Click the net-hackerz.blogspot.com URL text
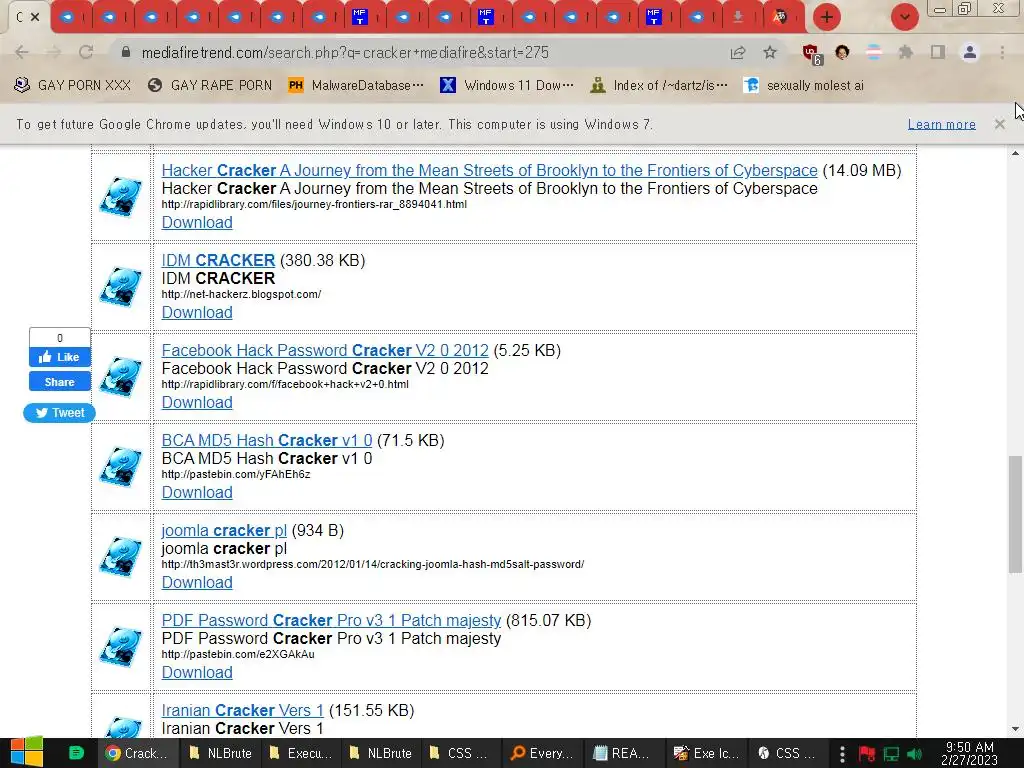1024x768 pixels. point(241,295)
